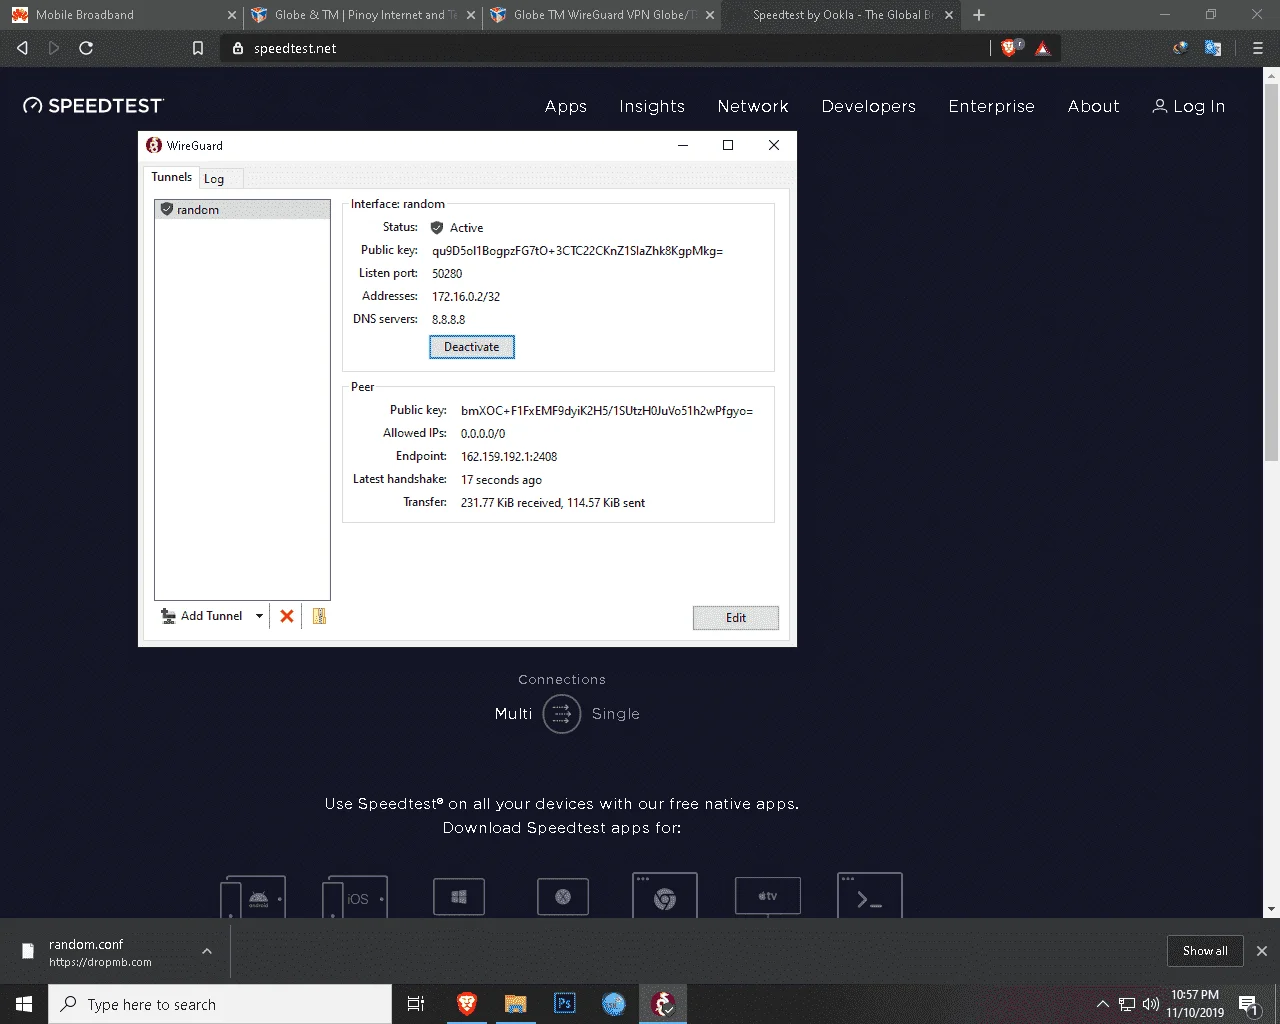Close the downloads bar
This screenshot has width=1280, height=1024.
coord(1262,951)
